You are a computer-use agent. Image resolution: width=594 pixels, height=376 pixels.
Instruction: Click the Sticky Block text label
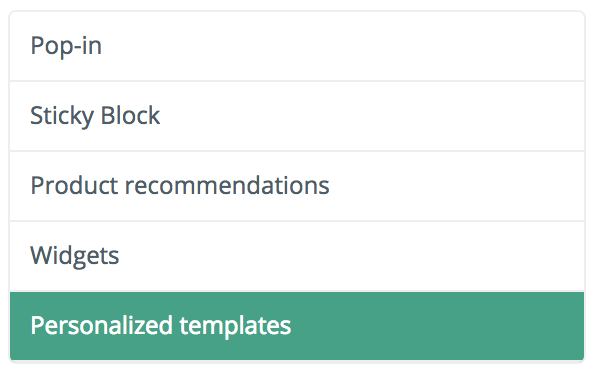pos(95,115)
